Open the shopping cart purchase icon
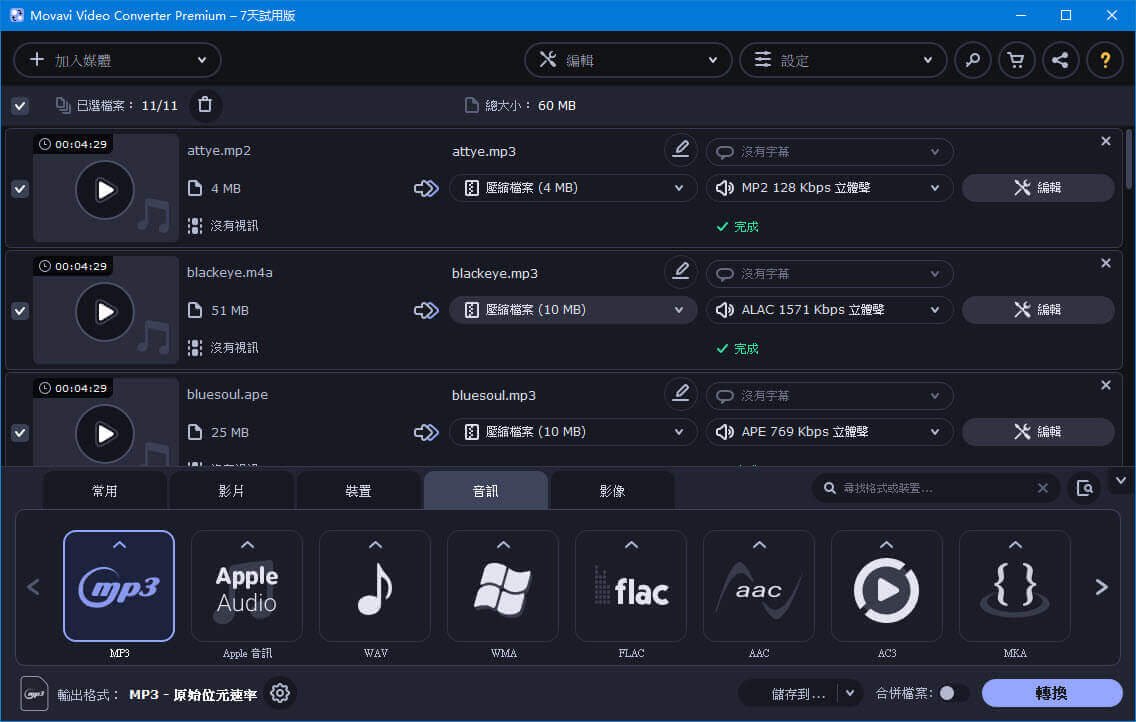Image resolution: width=1136 pixels, height=722 pixels. [1016, 60]
